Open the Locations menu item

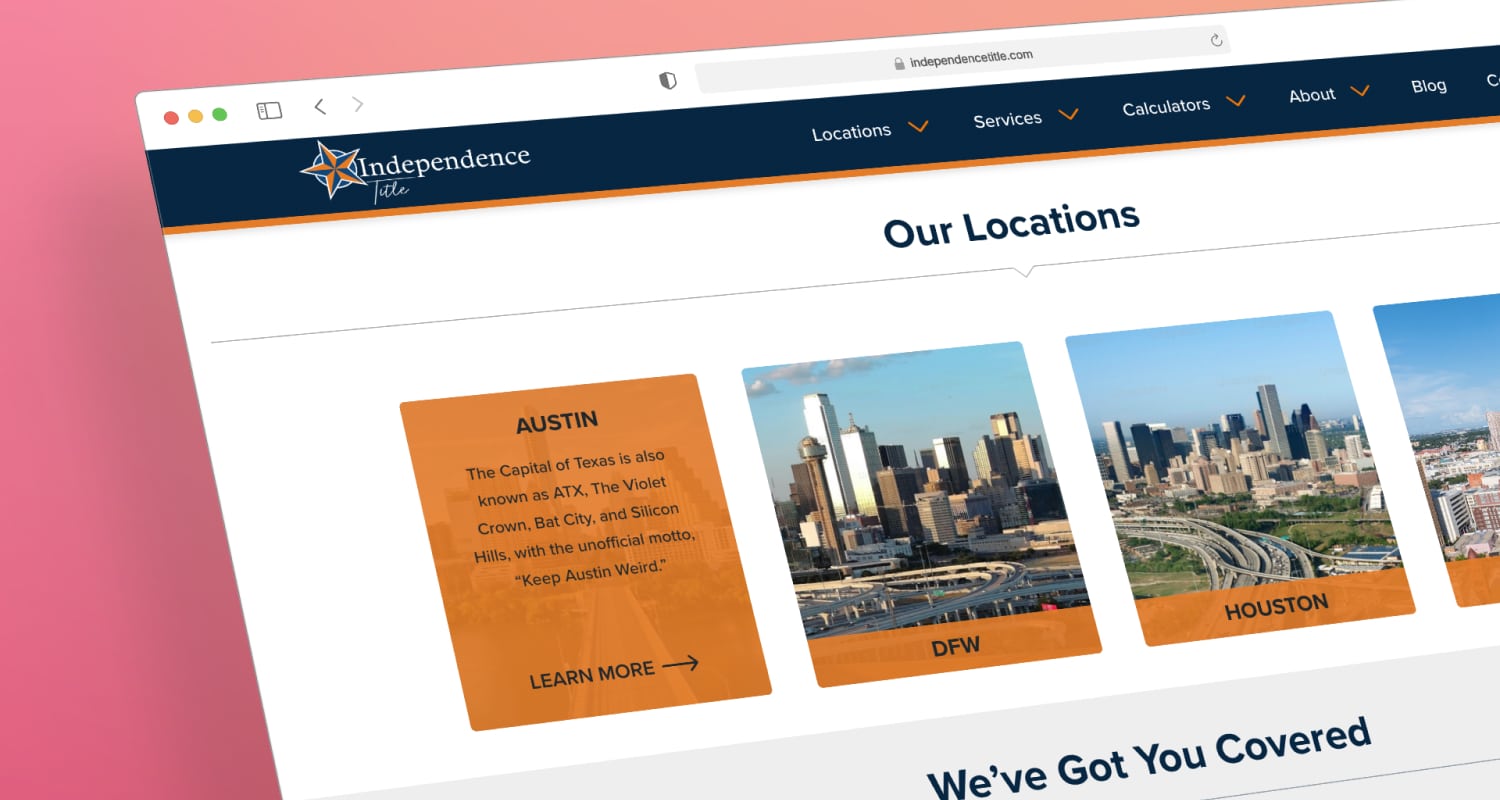[x=851, y=132]
